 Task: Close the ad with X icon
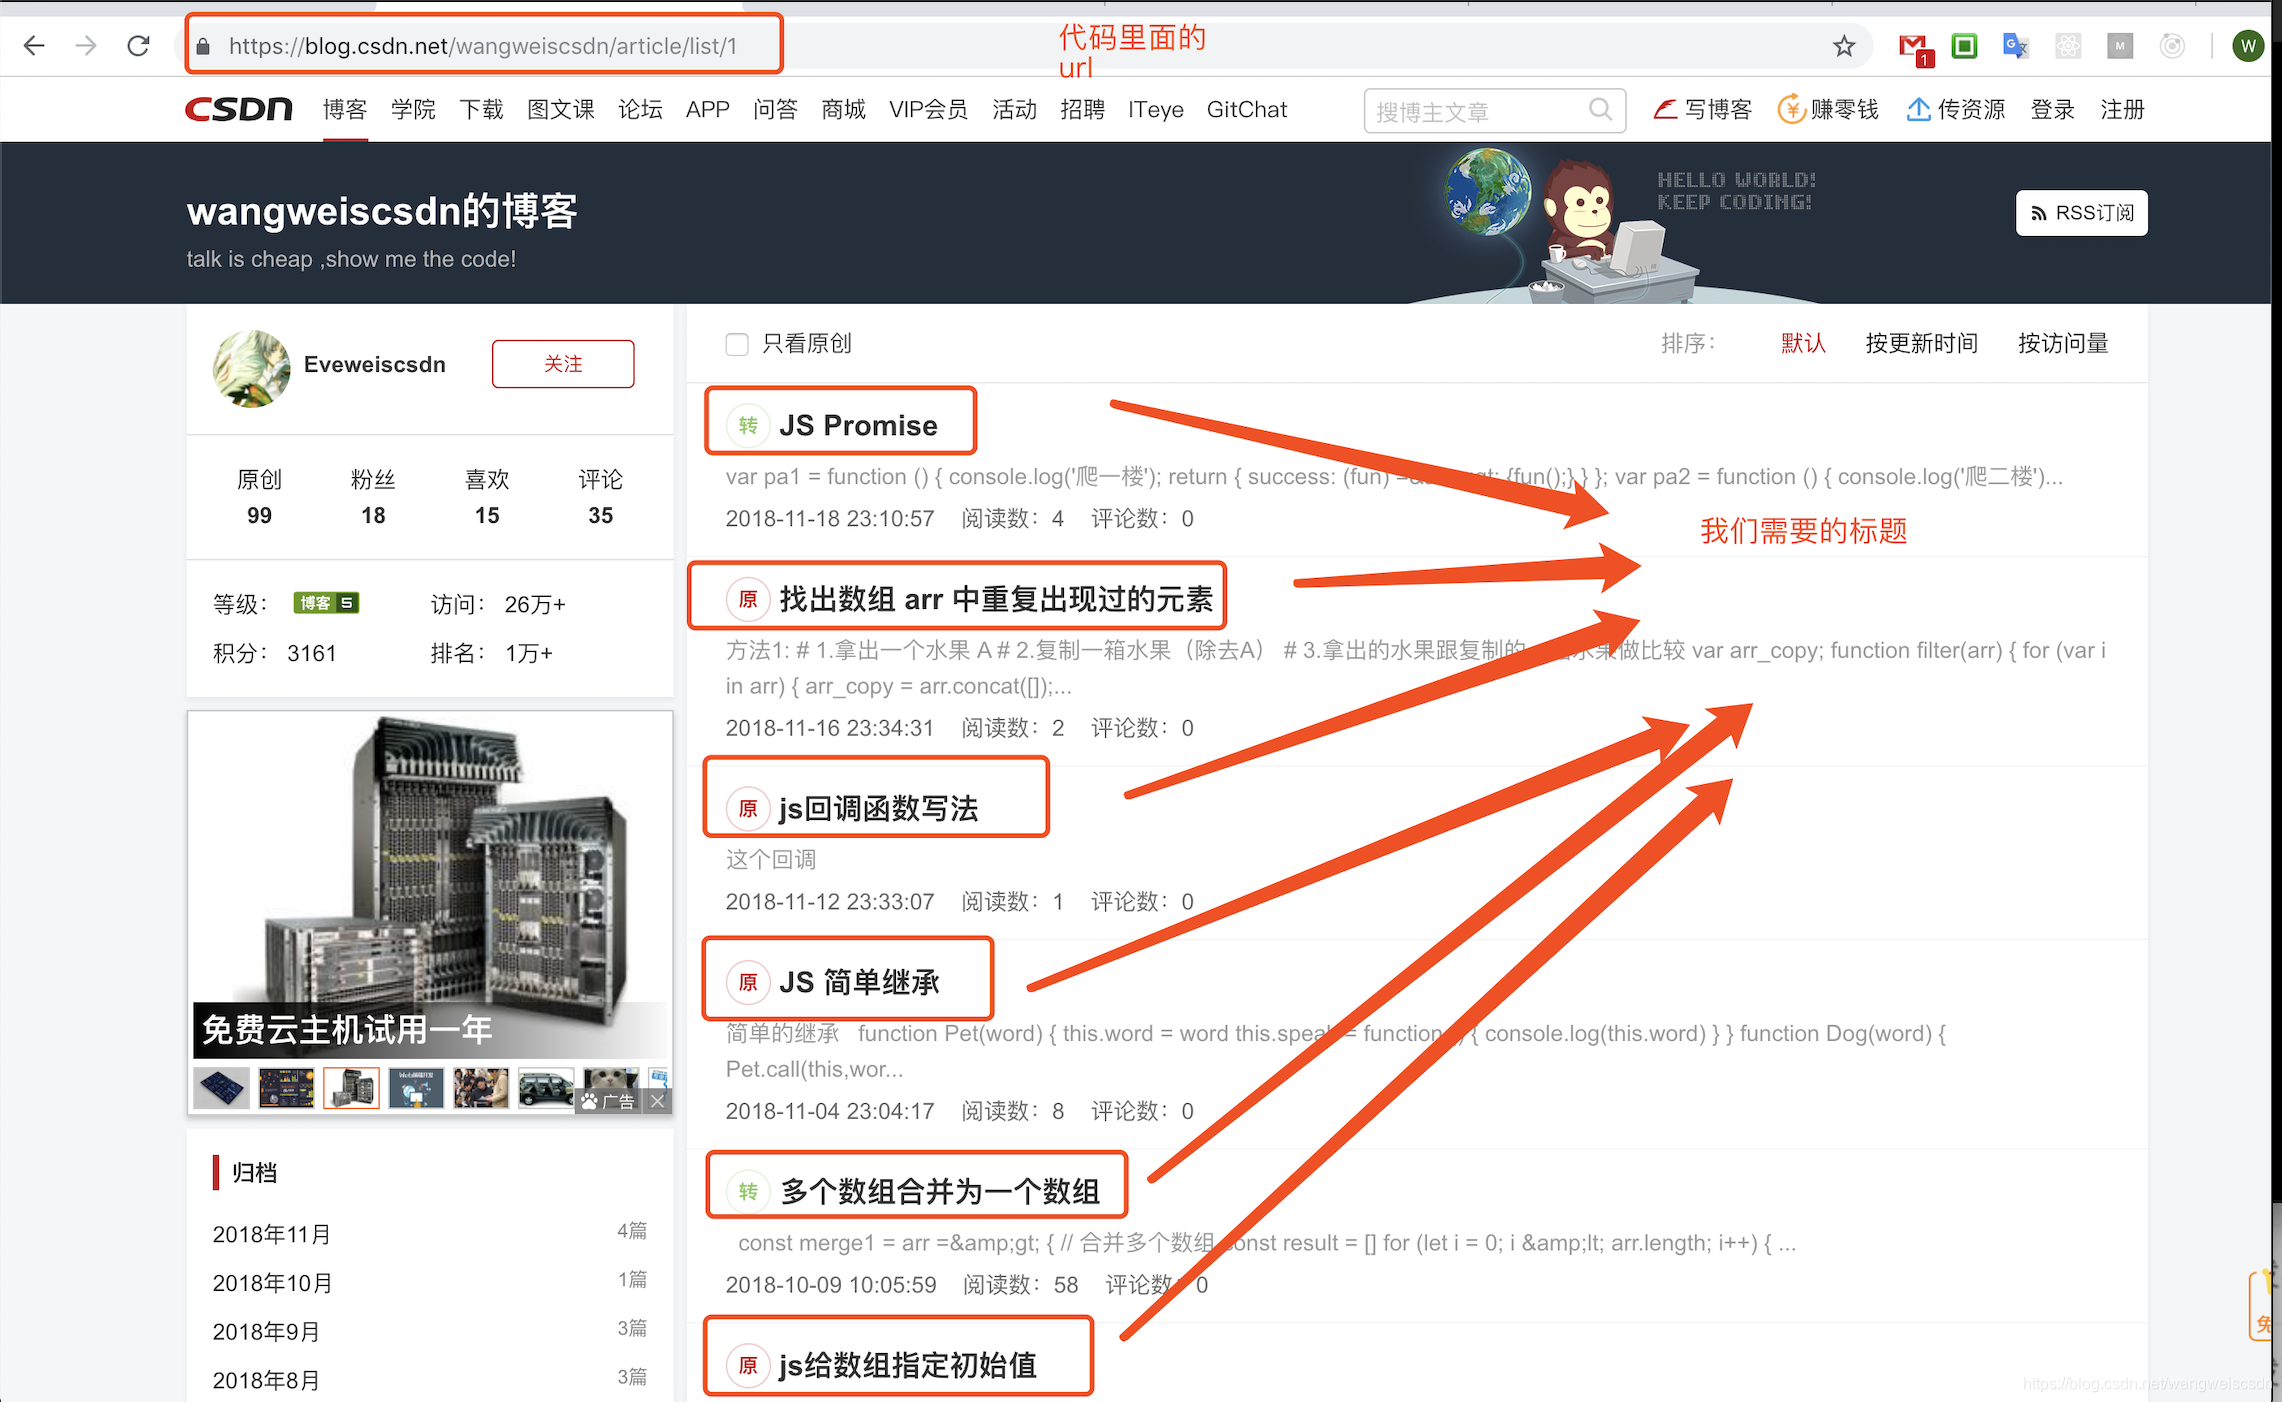tap(657, 1101)
